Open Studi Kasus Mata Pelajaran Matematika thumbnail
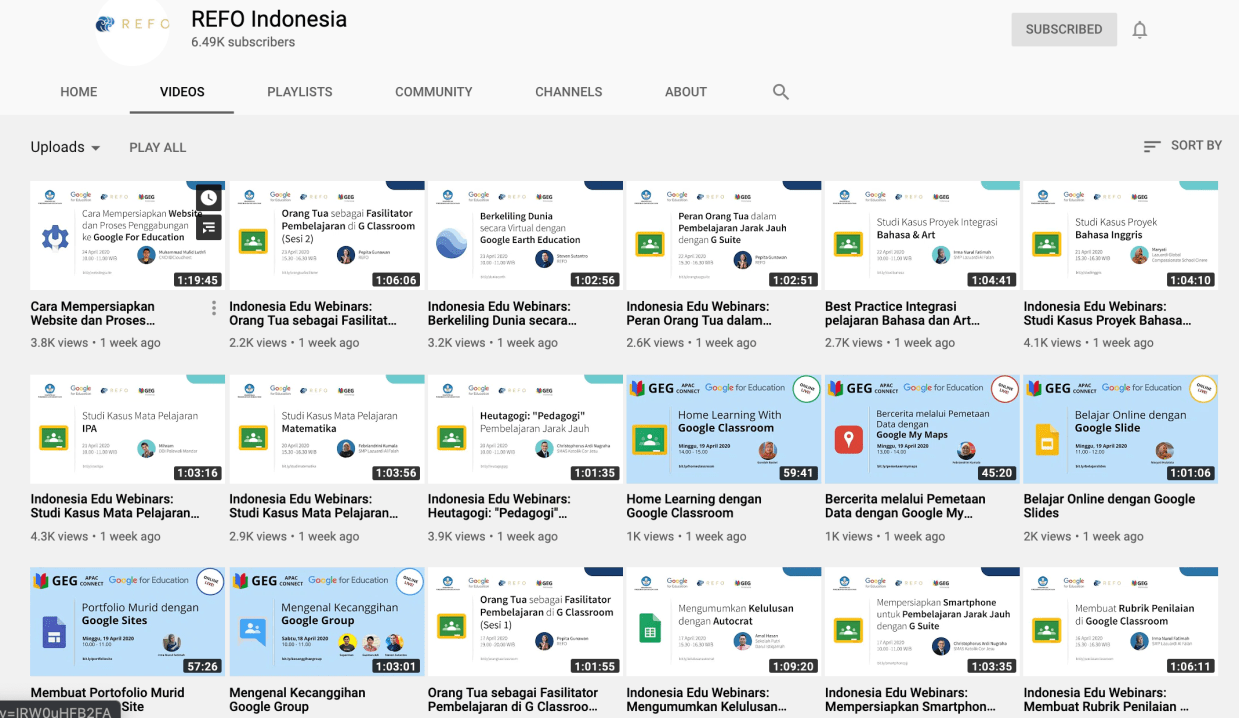1239x718 pixels. (x=327, y=429)
